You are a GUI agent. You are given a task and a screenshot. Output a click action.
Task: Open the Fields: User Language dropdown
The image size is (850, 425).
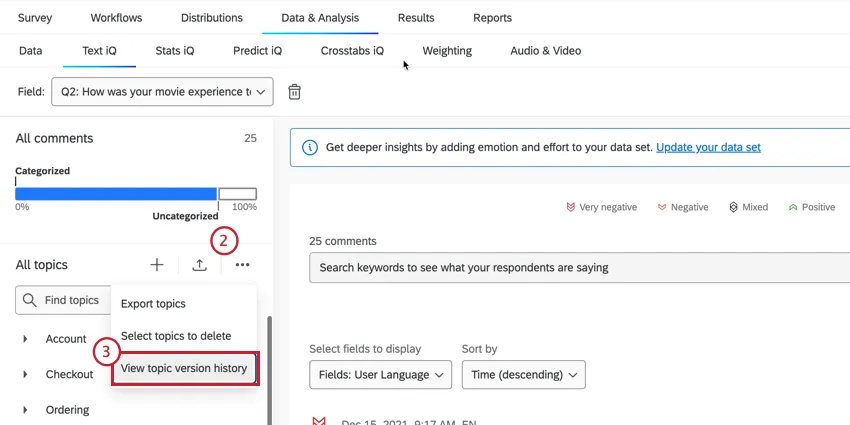[380, 375]
